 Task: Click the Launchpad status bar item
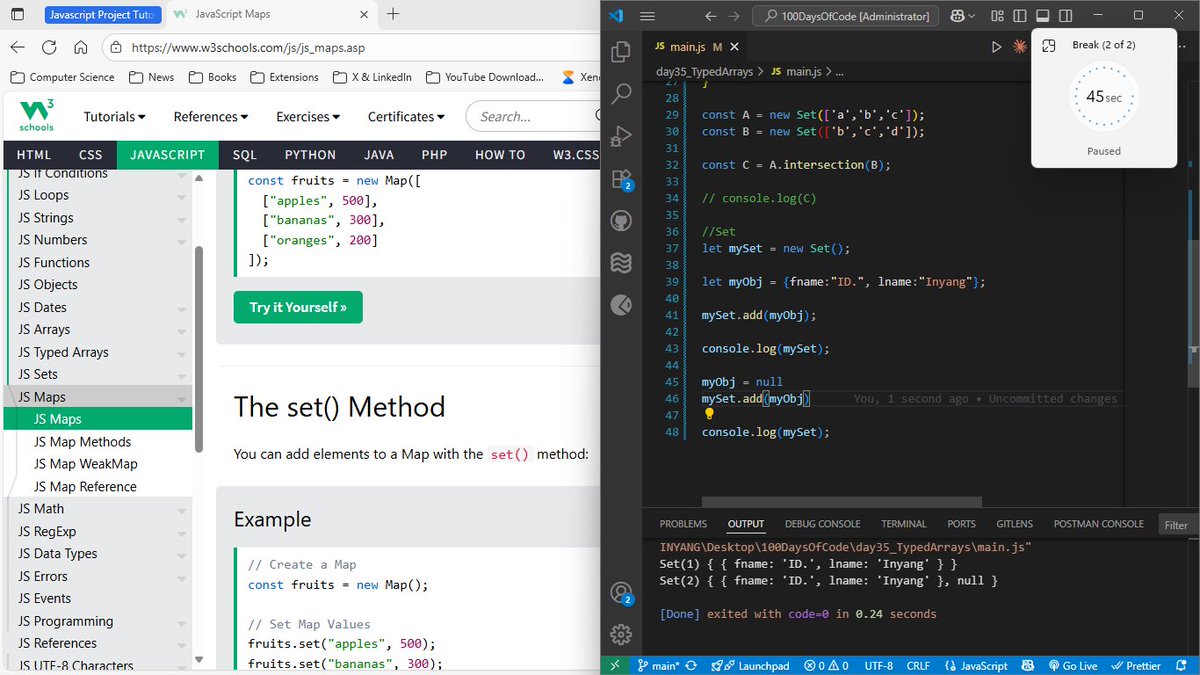[x=749, y=666]
